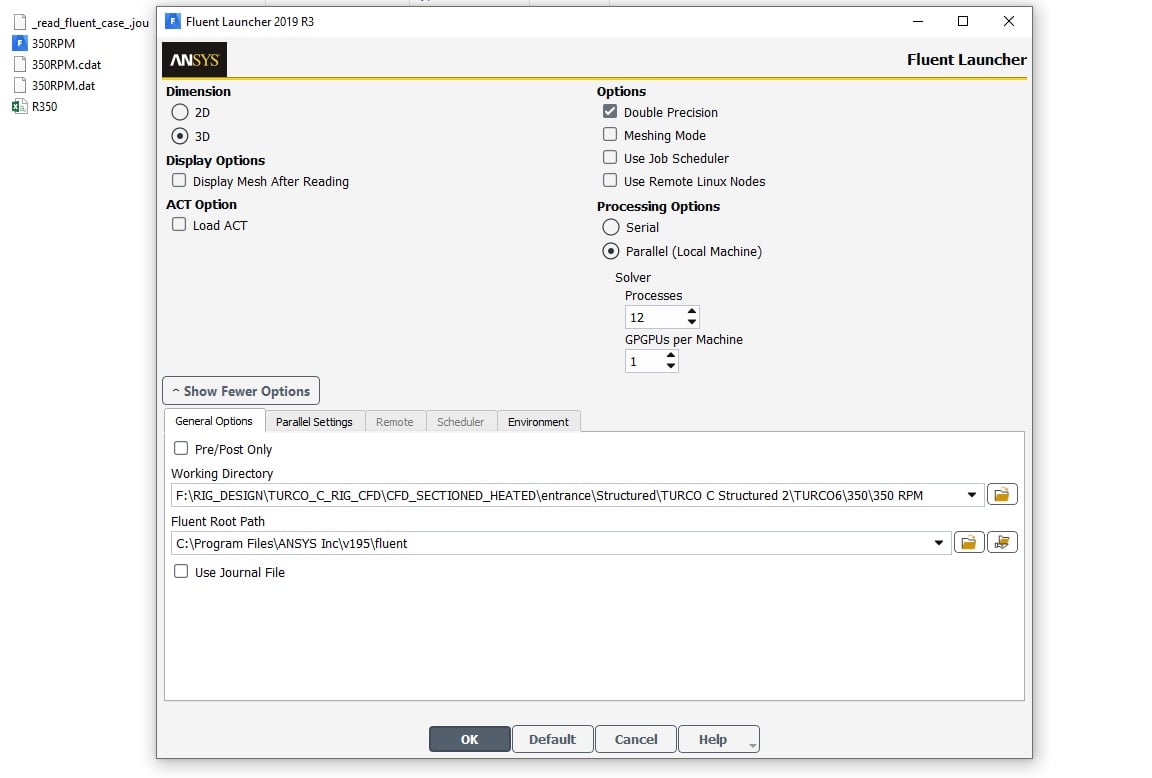Screen dimensions: 1152x778
Task: Enable the Pre/Post Only checkbox
Action: 181,448
